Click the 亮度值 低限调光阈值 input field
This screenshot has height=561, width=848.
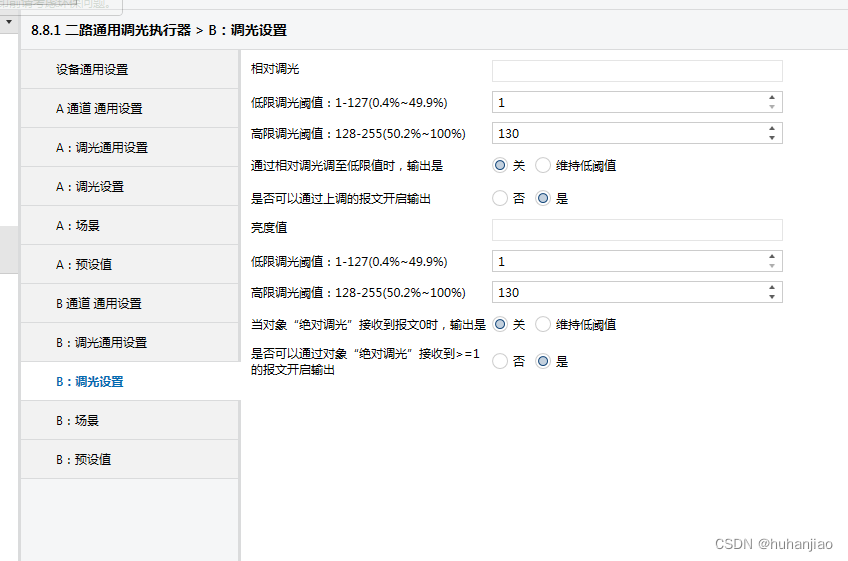coord(627,261)
